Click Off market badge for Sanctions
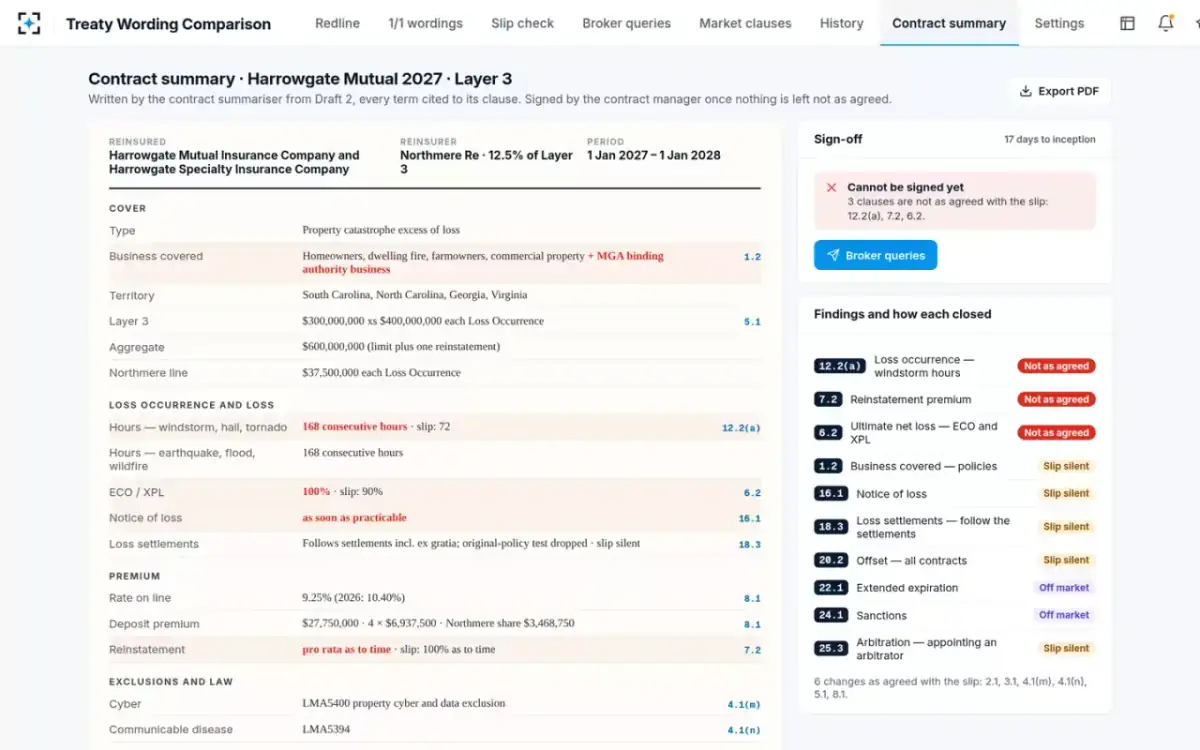 click(1064, 615)
